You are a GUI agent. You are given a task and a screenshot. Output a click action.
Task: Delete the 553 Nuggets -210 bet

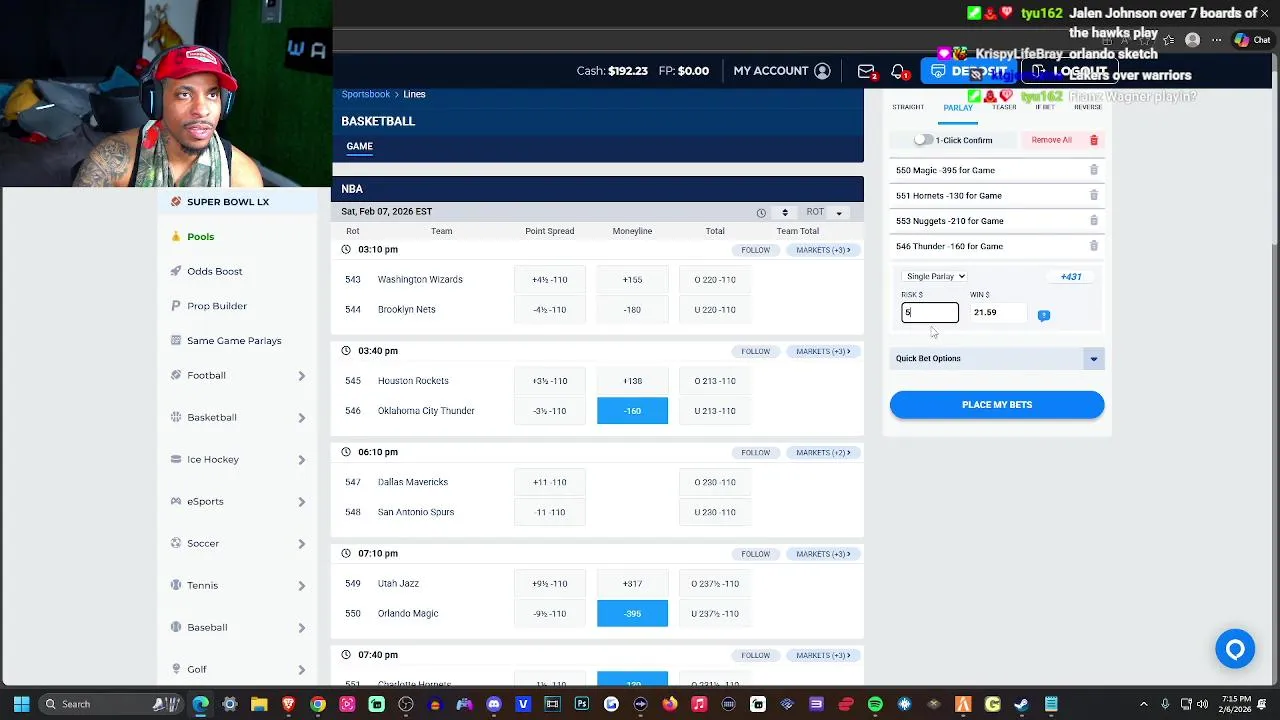(1093, 220)
